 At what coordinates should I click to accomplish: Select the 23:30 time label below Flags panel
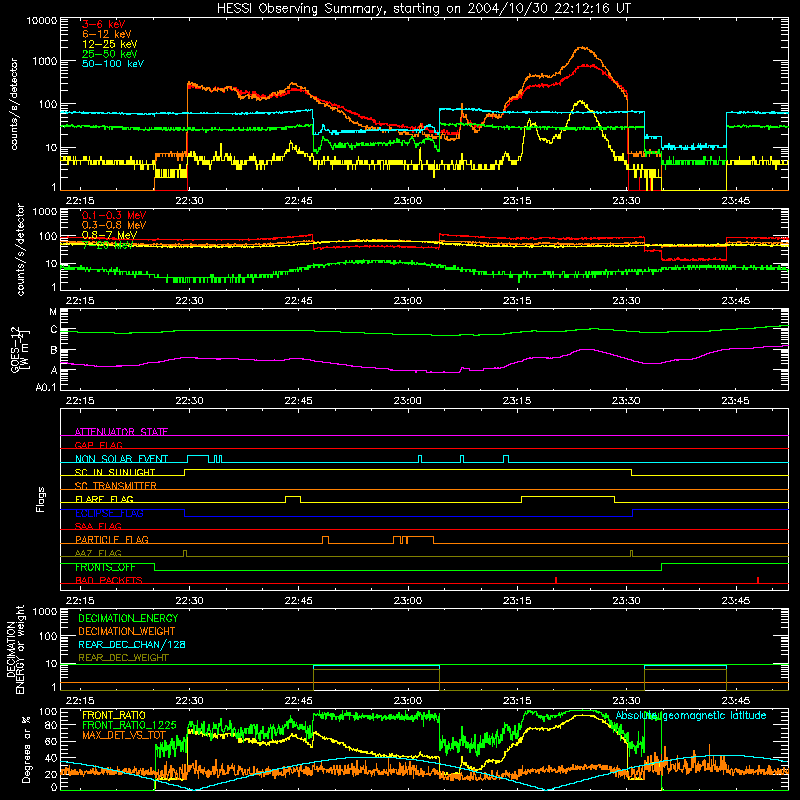(626, 601)
